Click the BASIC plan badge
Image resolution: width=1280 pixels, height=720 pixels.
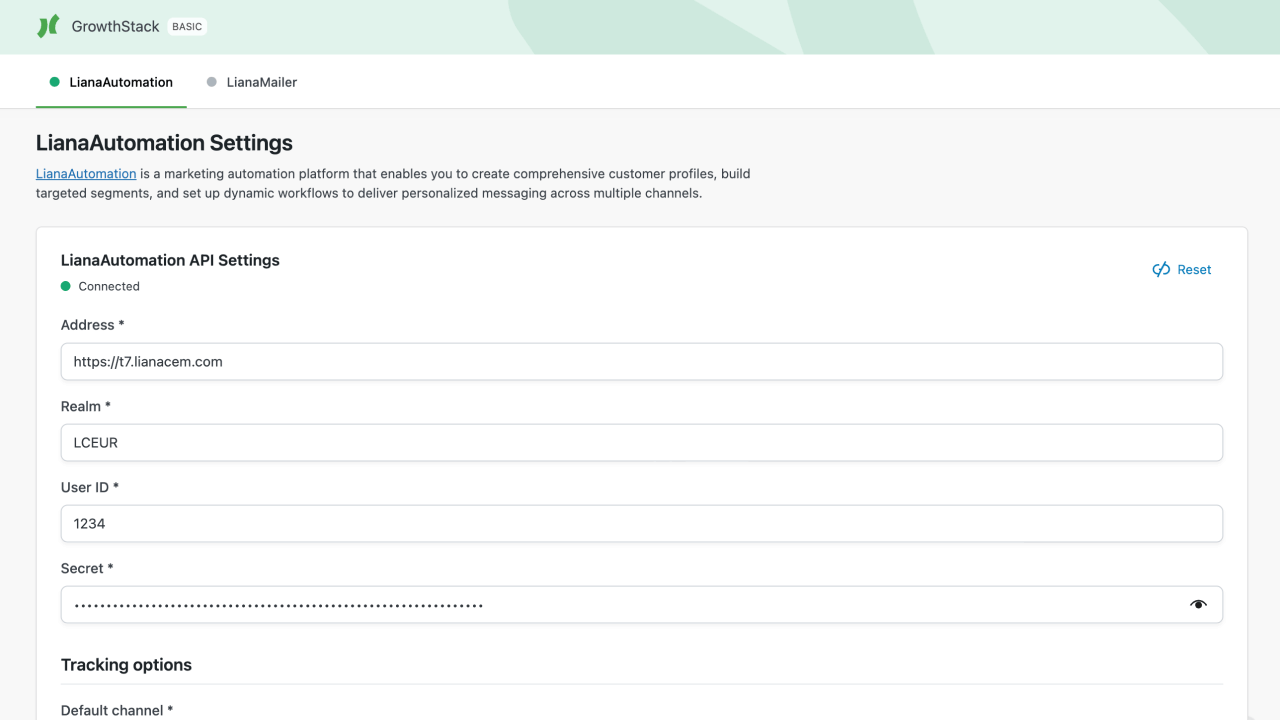tap(187, 27)
